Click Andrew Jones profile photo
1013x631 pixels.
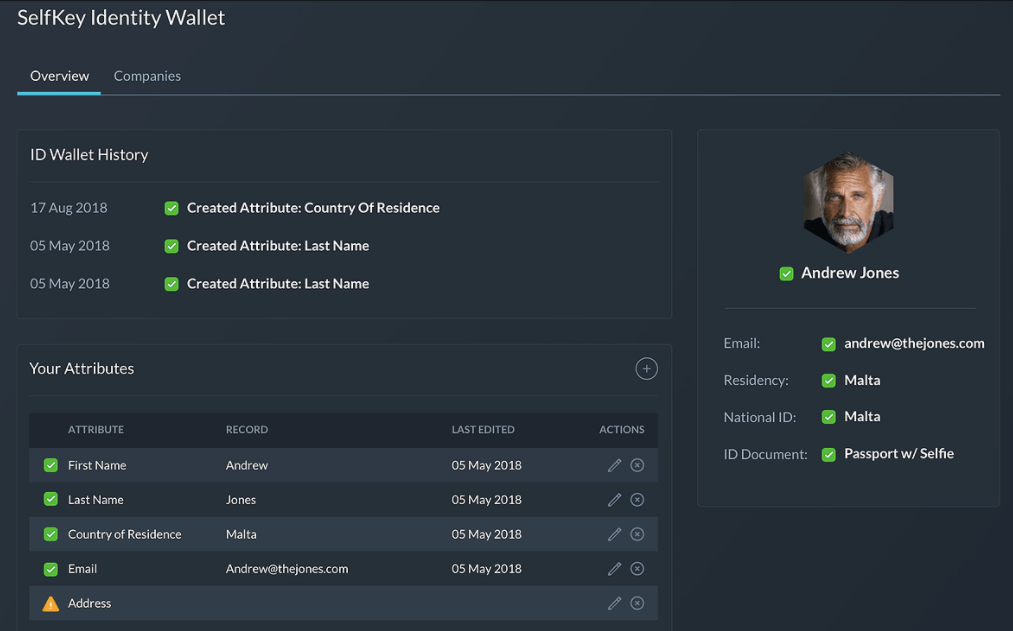[848, 202]
